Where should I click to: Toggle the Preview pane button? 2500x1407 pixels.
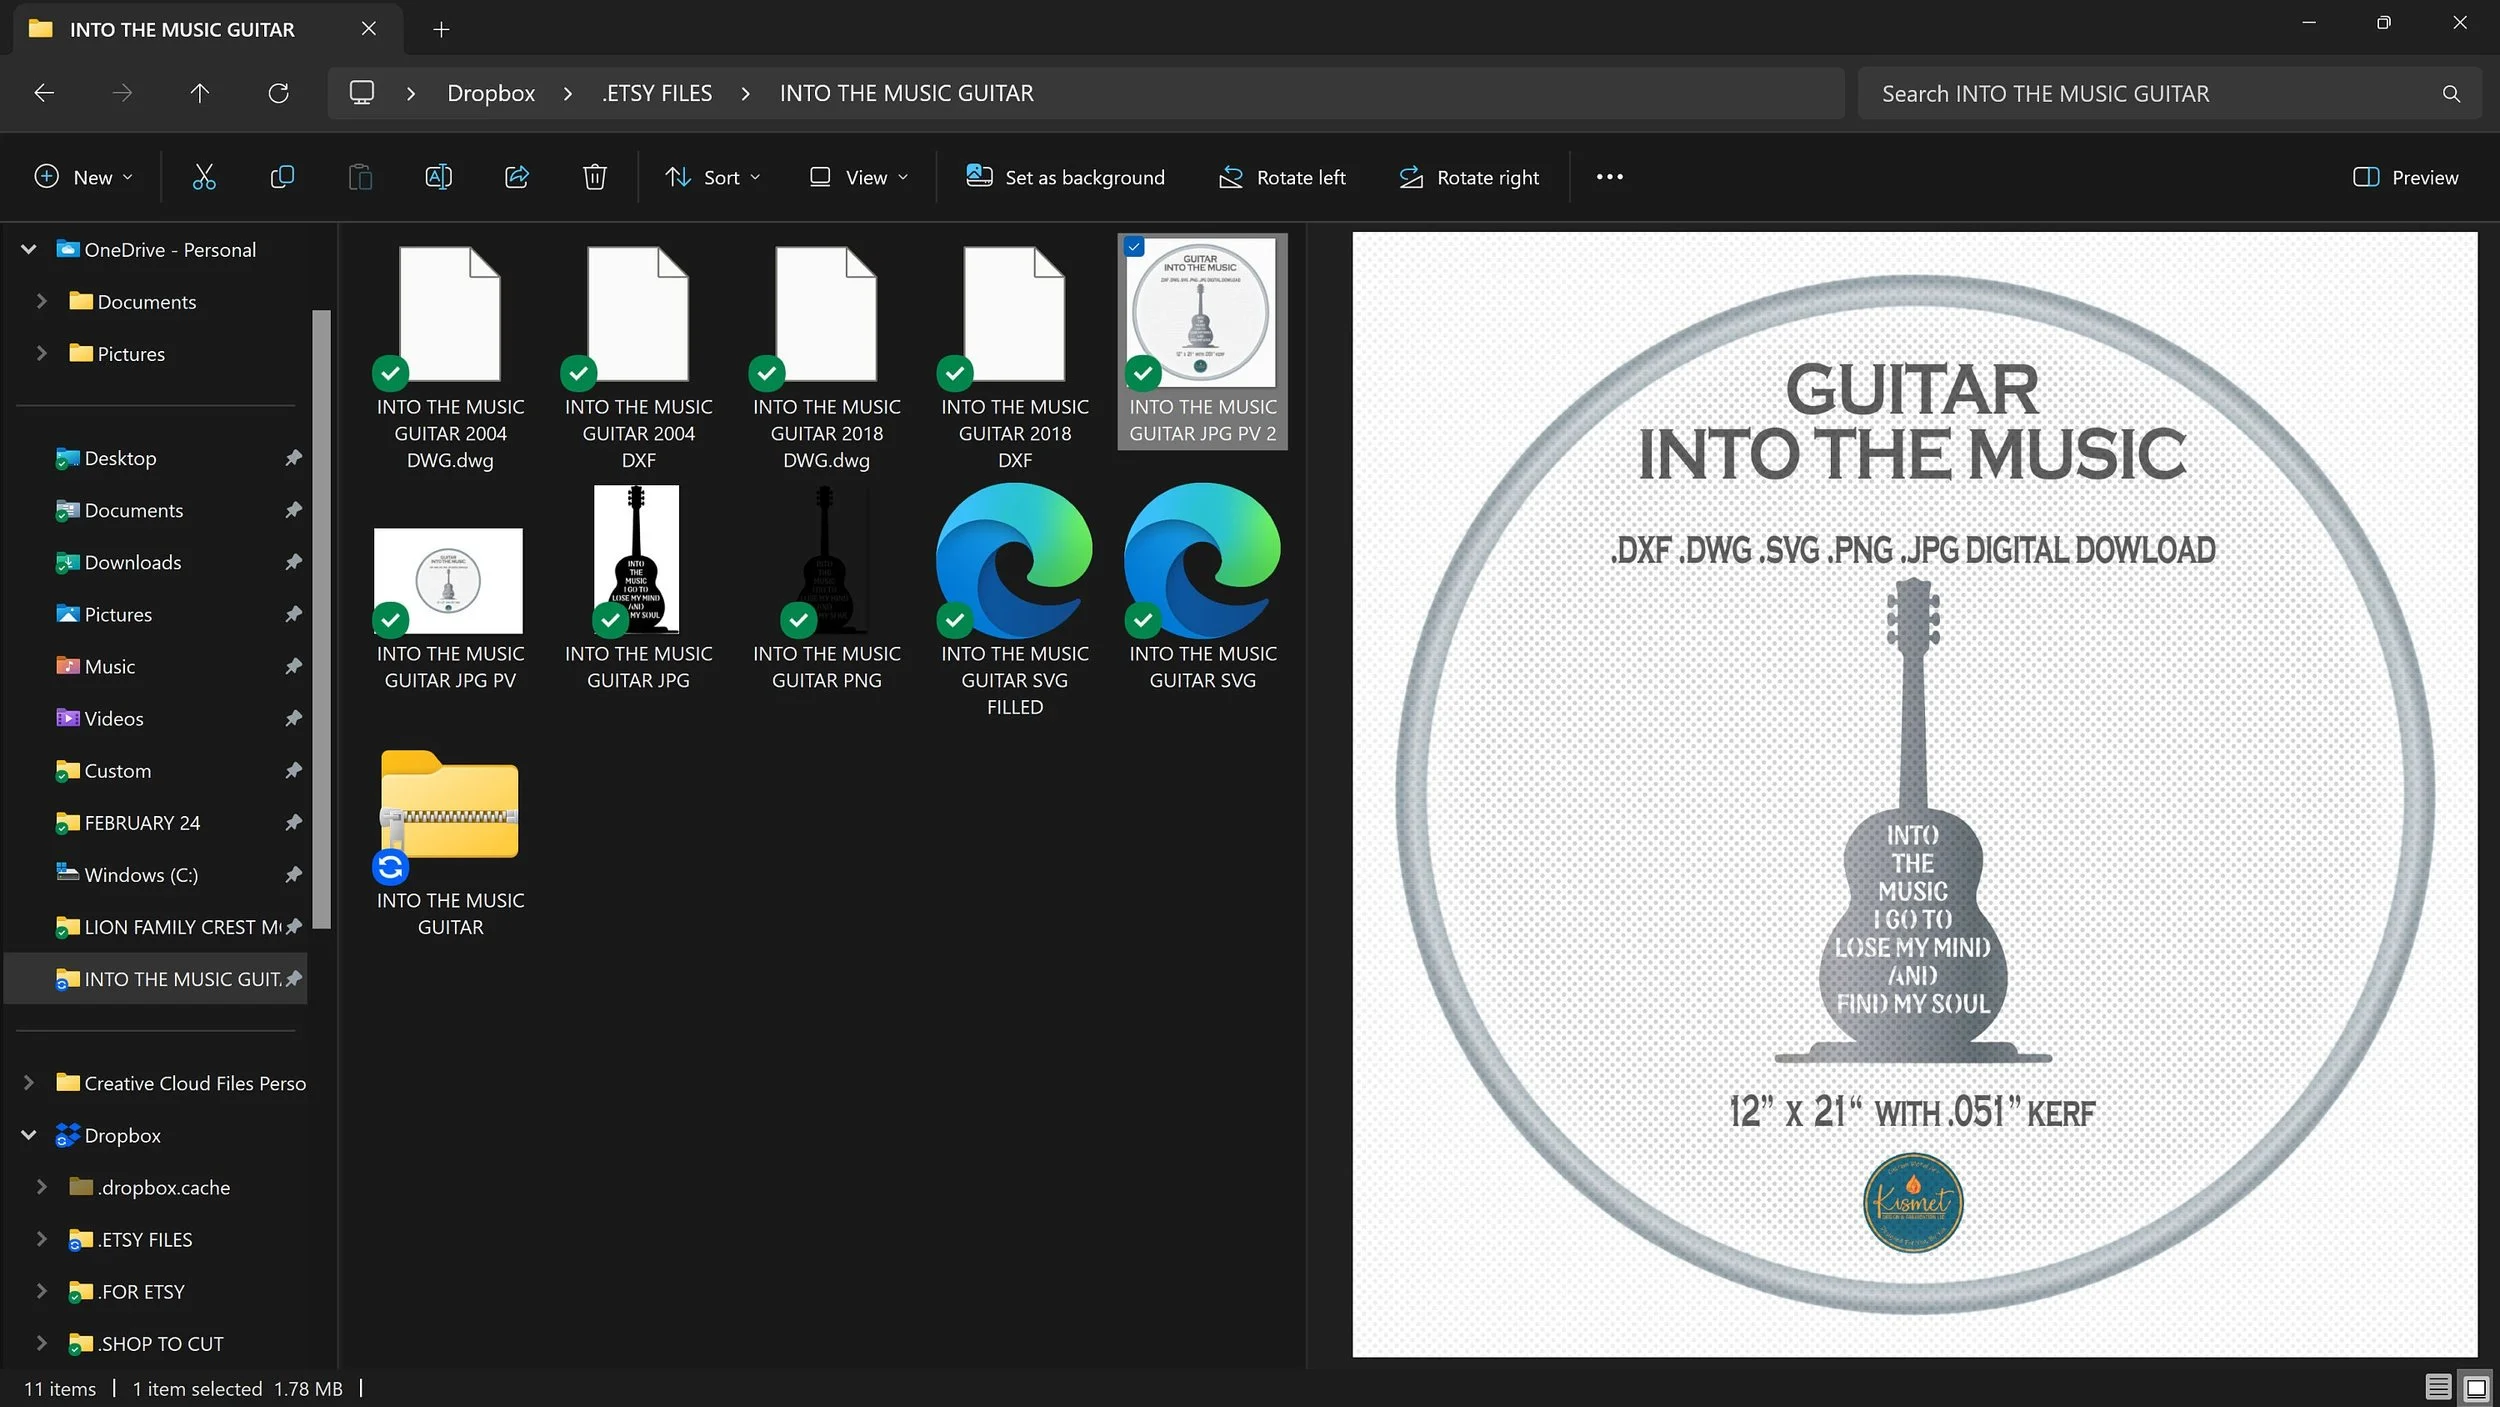tap(2405, 177)
